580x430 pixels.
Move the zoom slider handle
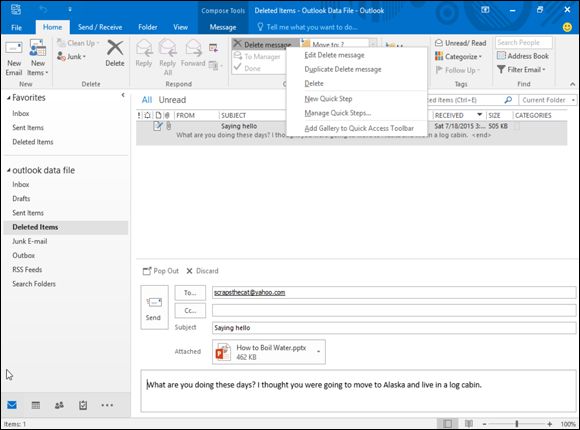[x=517, y=424]
